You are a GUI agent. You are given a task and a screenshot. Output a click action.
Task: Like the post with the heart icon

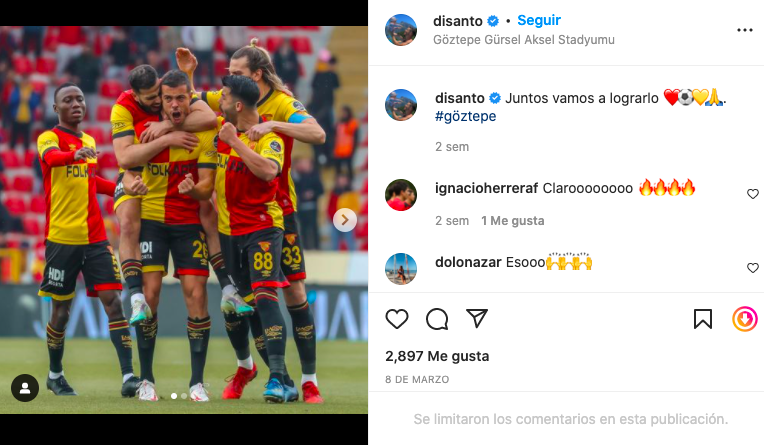point(397,319)
